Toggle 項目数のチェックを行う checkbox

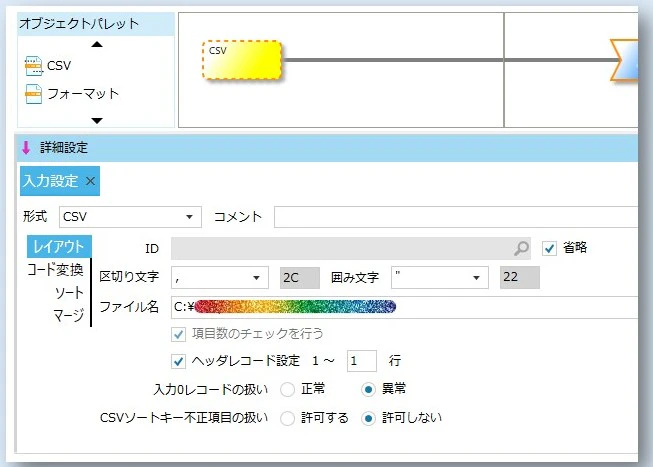point(179,334)
